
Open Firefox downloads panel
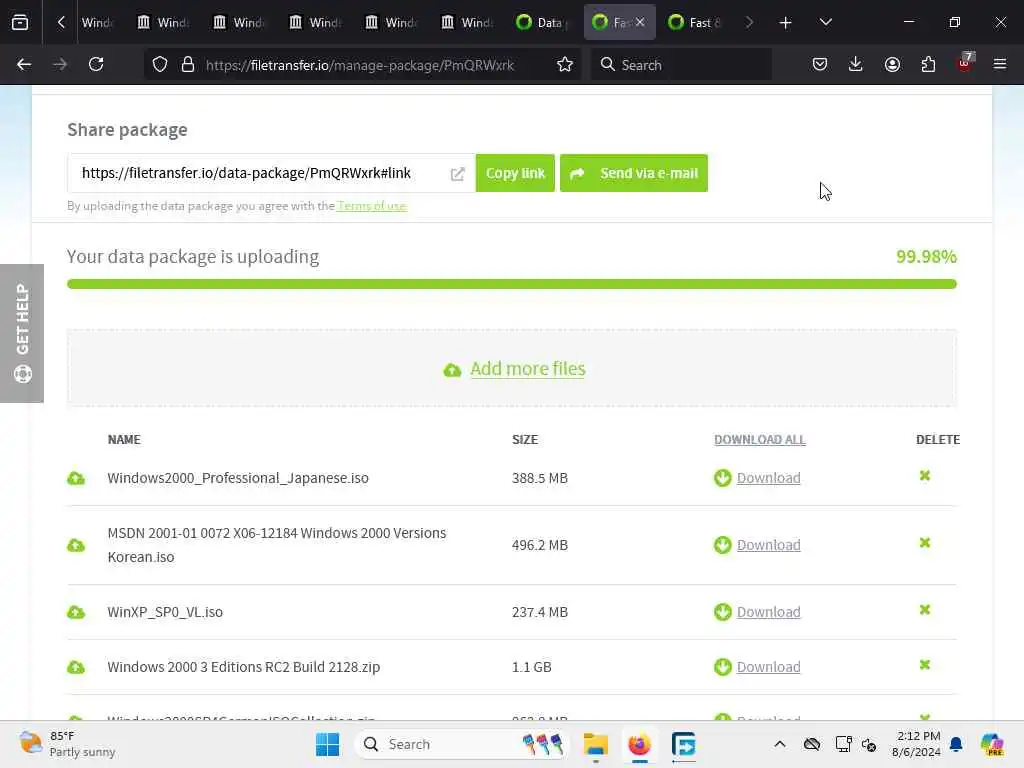[856, 65]
